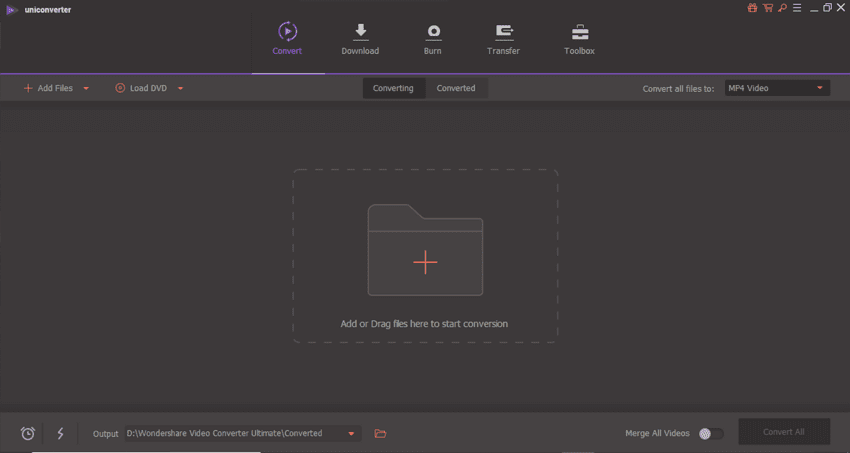Image resolution: width=850 pixels, height=453 pixels.
Task: Click the shopping cart icon
Action: [768, 8]
